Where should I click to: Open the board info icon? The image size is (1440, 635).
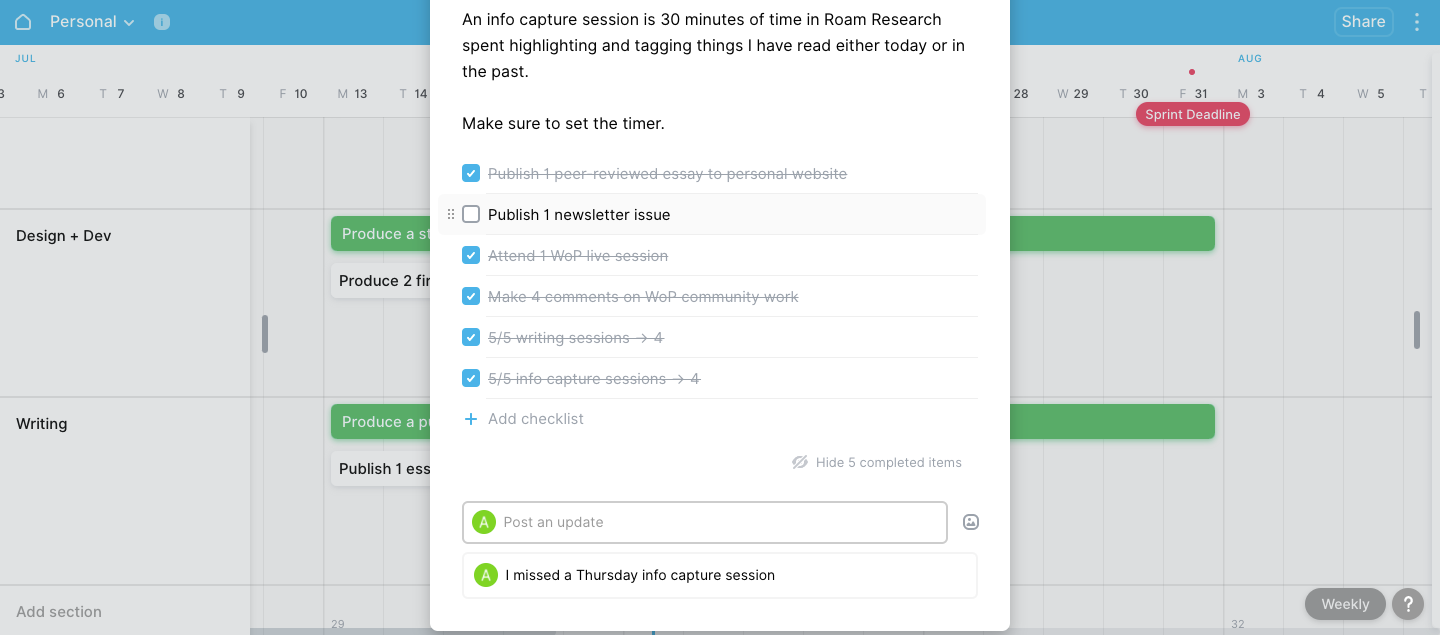pyautogui.click(x=162, y=22)
